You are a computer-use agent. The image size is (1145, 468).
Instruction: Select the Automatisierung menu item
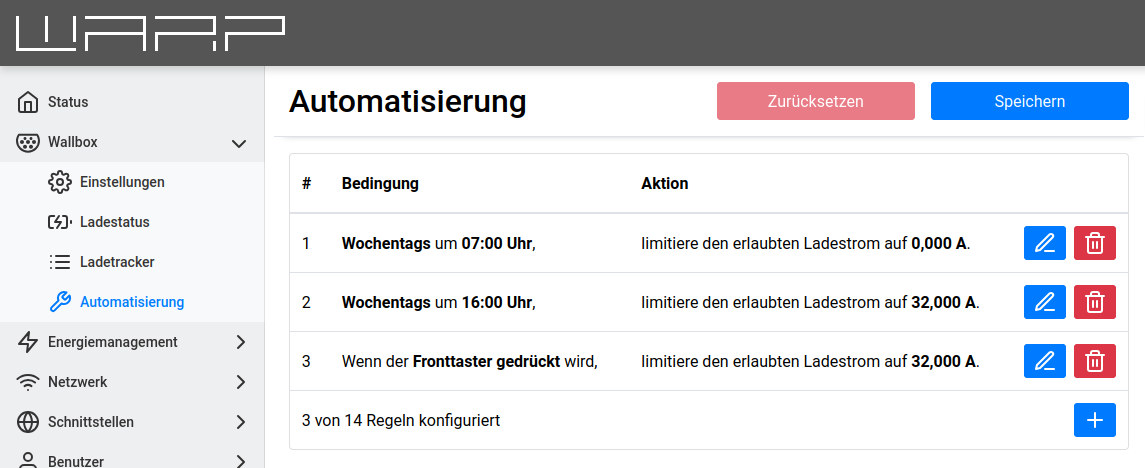coord(132,302)
